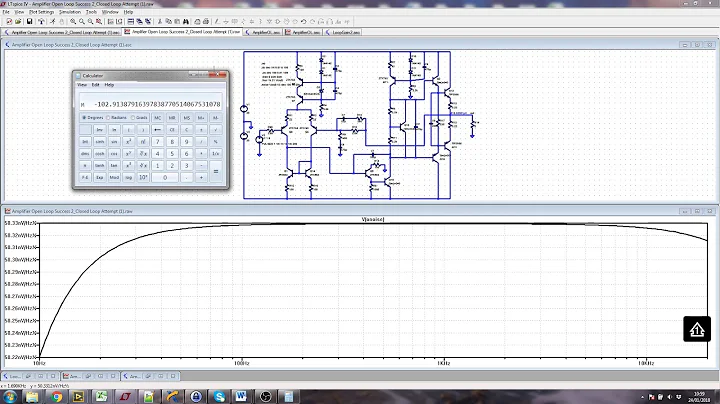Switch to the LoopGain2.asc tab
The width and height of the screenshot is (720, 404).
343,32
